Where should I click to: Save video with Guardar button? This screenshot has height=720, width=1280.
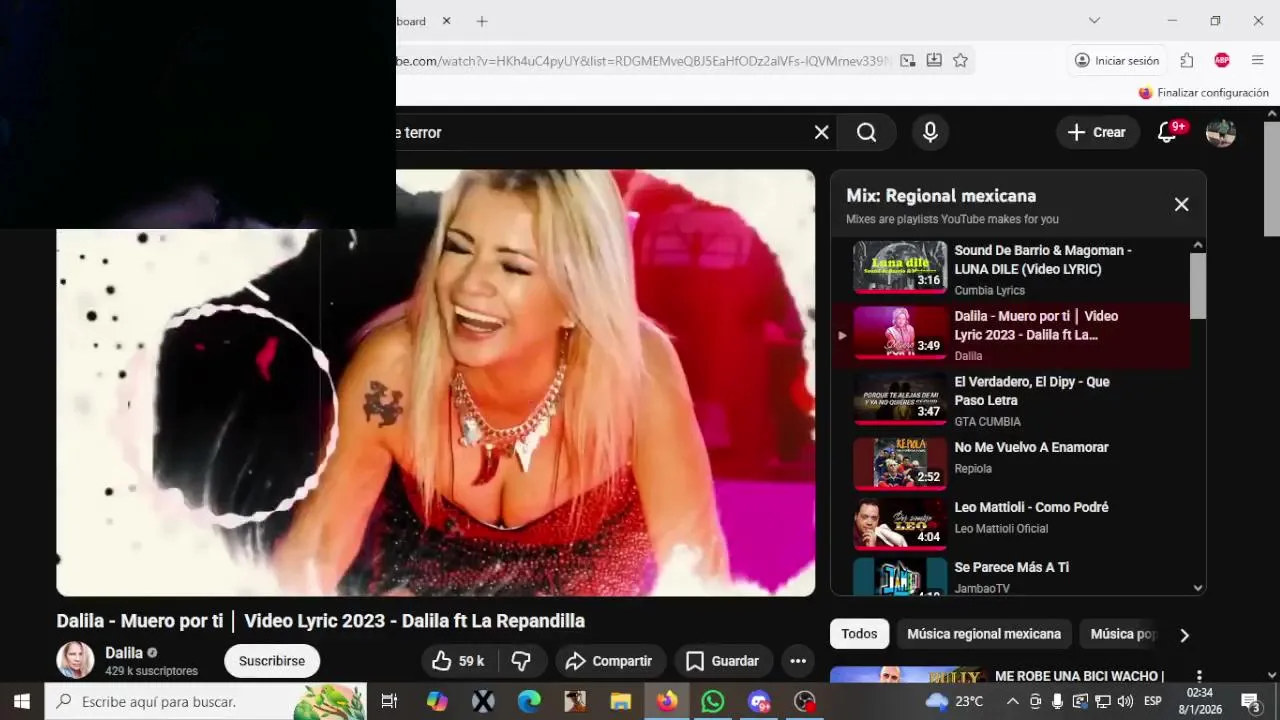pyautogui.click(x=722, y=661)
